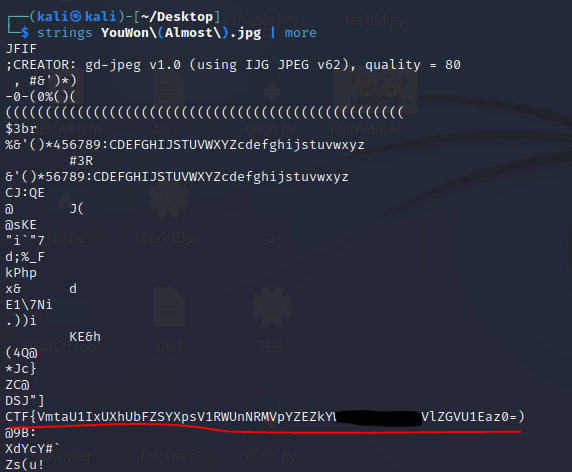Click the long row of open parentheses
Viewport: 572px width, 472px height.
click(x=205, y=113)
